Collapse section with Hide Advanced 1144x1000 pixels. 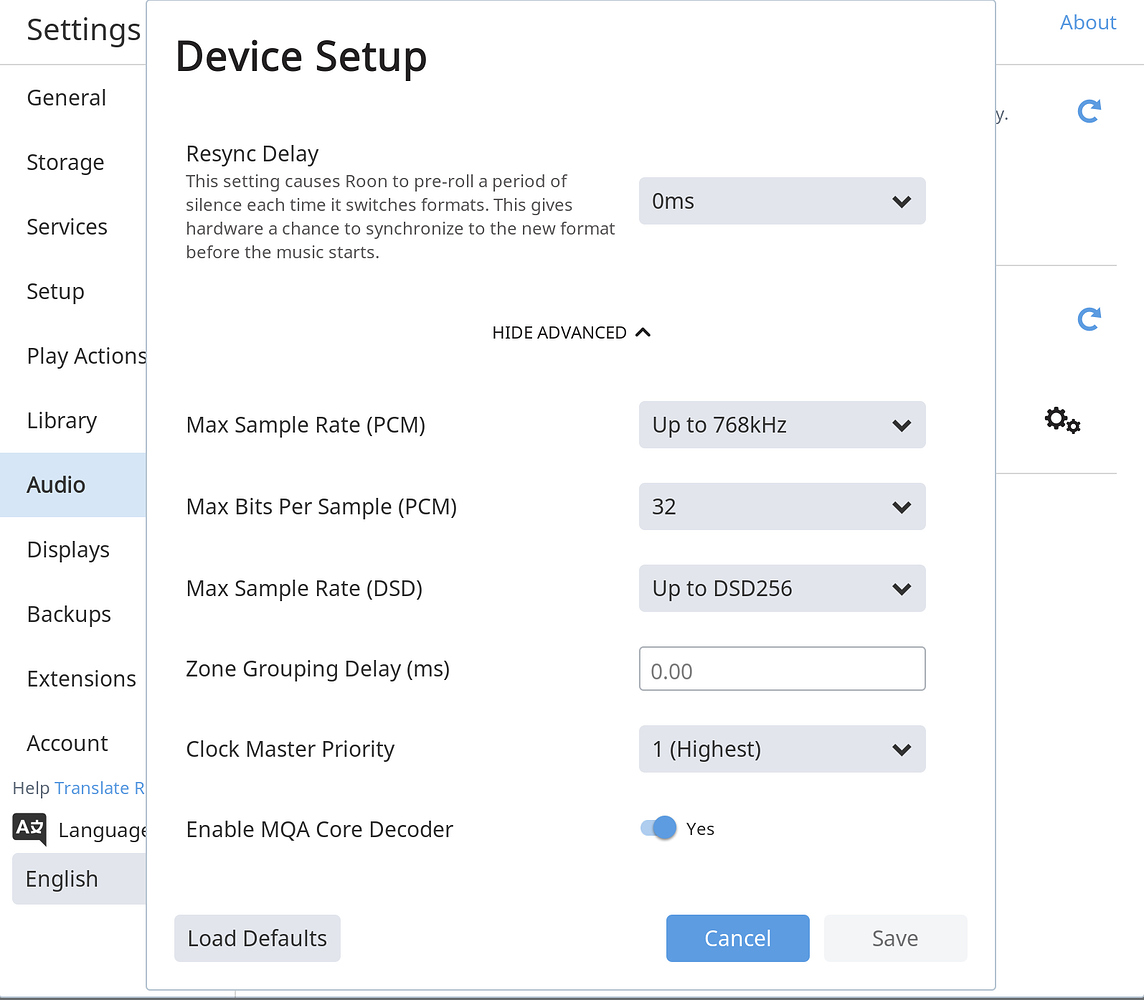[571, 332]
